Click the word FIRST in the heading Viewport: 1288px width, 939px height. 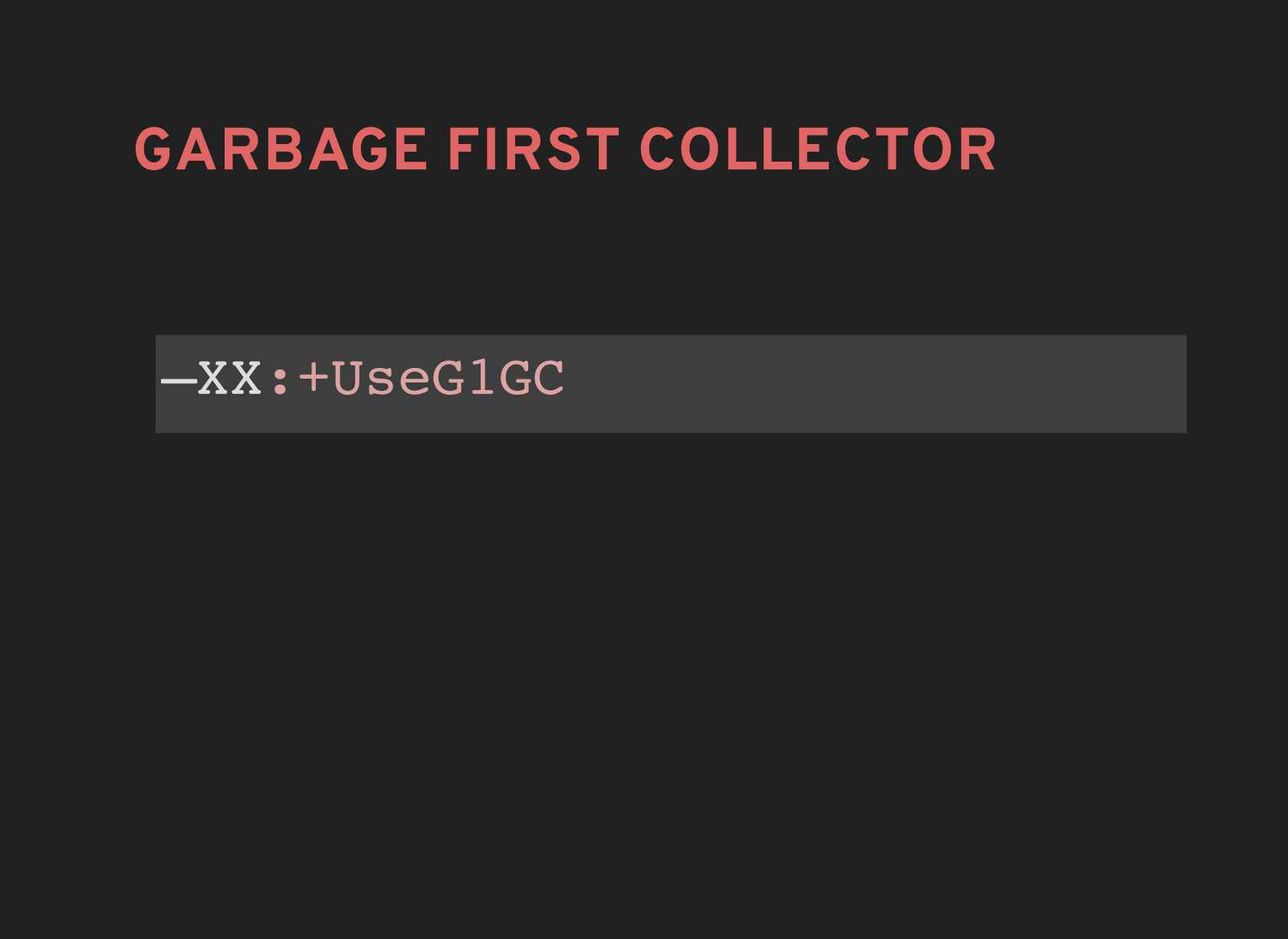click(x=534, y=151)
